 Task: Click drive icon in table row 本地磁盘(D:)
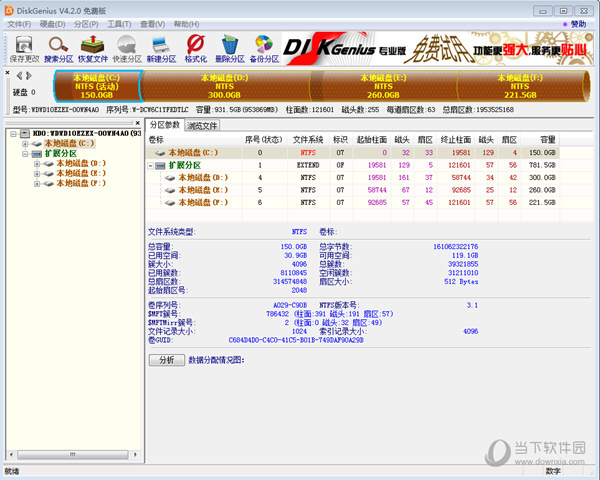(x=170, y=178)
